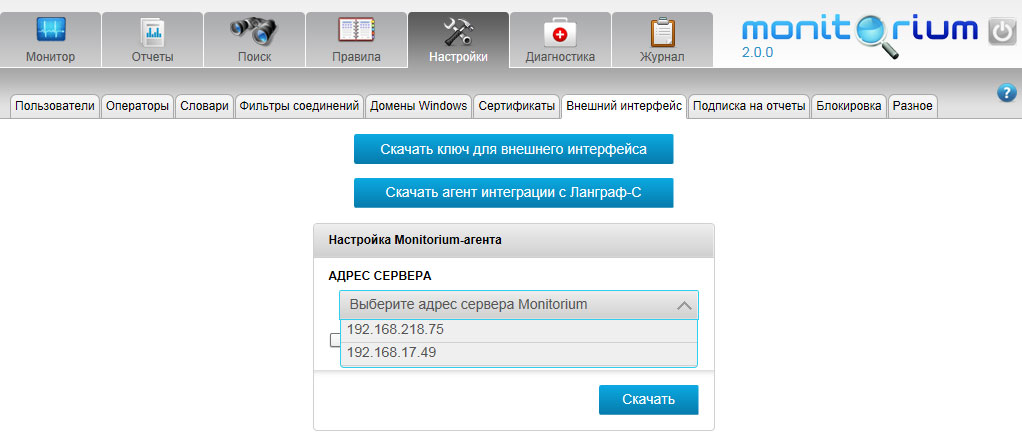Click the version number 2.0.0

point(757,53)
